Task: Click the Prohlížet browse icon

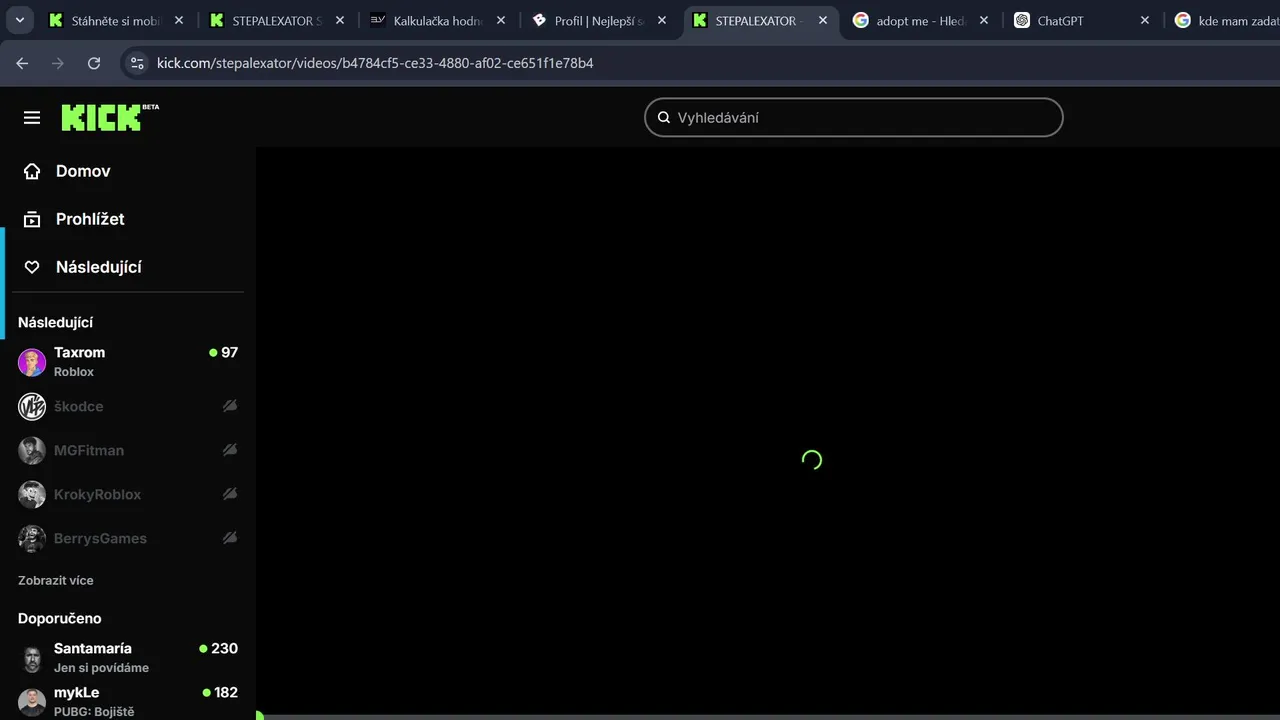Action: (32, 219)
